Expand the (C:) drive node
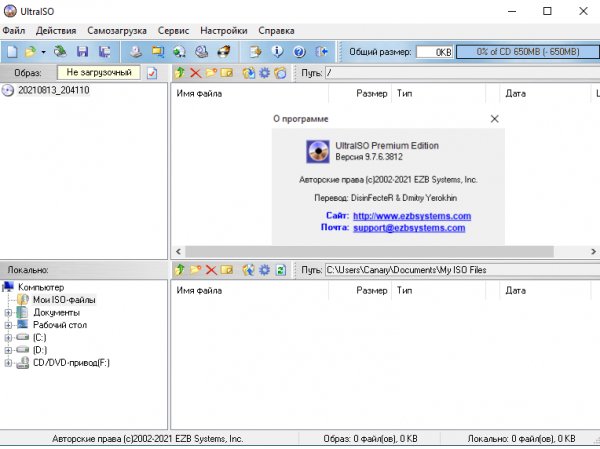Screen dimensions: 600x449 8,338
